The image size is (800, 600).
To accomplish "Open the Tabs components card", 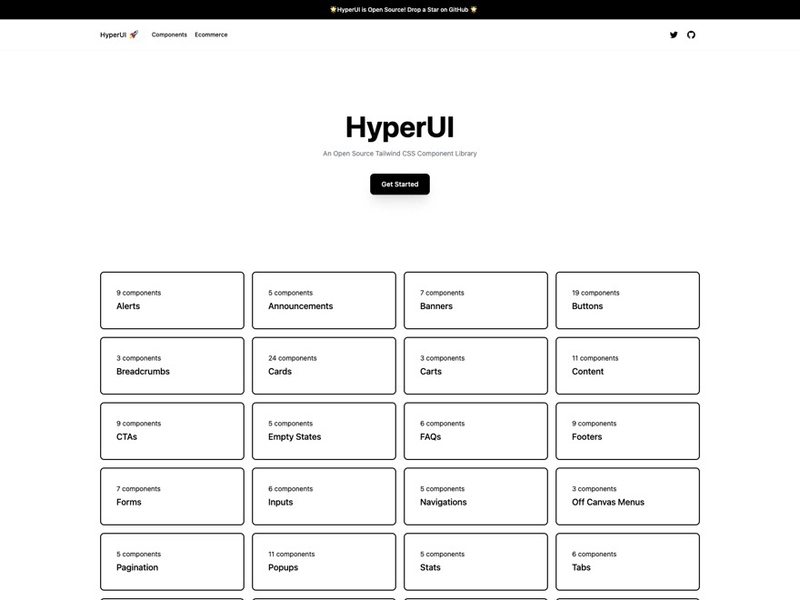I will 628,561.
